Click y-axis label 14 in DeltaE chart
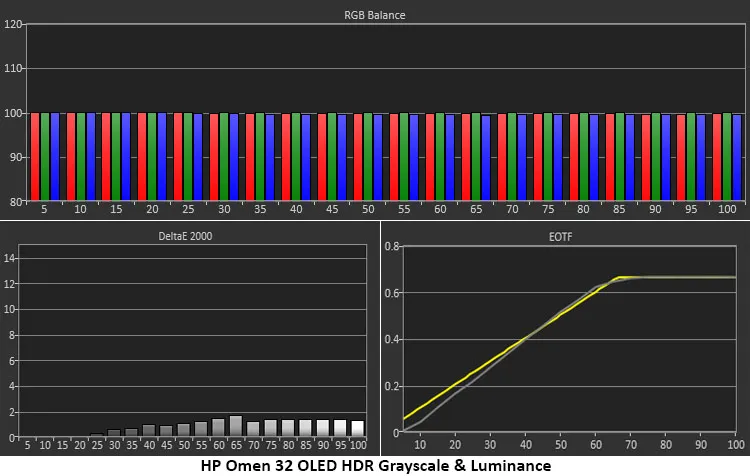This screenshot has height=476, width=750. (10, 258)
